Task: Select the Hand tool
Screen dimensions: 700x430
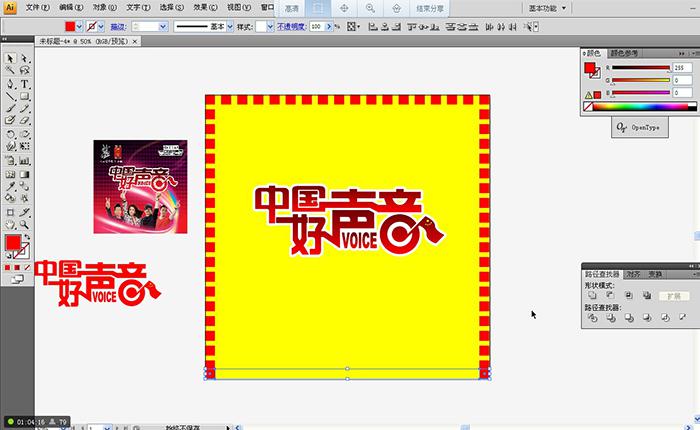Action: [x=10, y=225]
